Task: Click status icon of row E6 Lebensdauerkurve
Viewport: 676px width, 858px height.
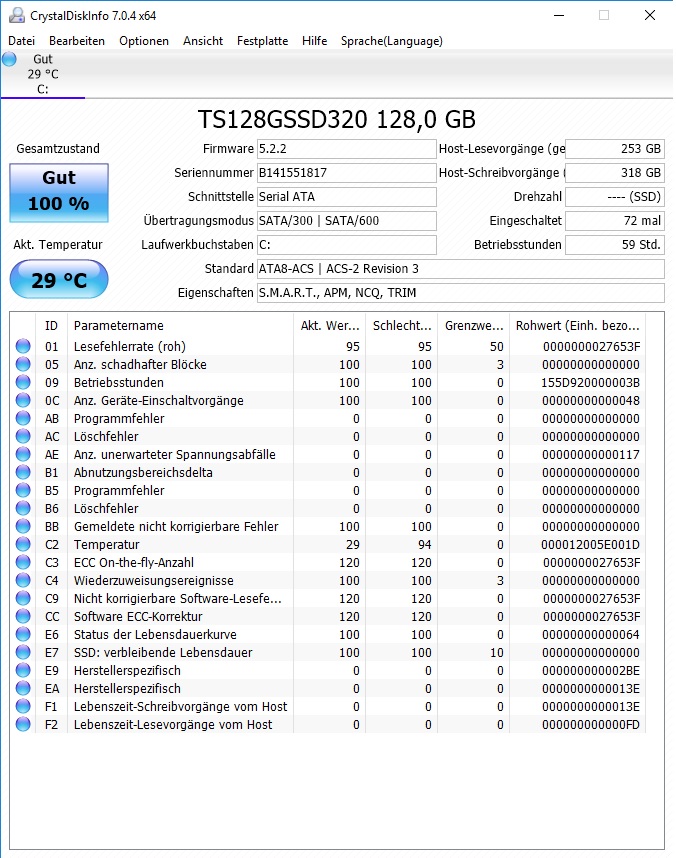Action: pos(23,635)
